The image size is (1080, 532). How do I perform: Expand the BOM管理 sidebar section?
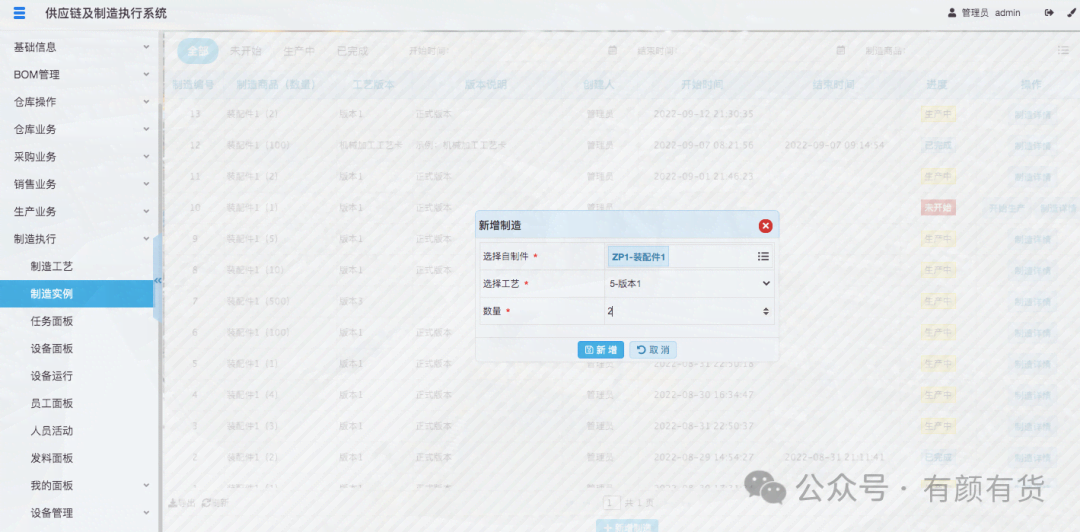(x=80, y=74)
